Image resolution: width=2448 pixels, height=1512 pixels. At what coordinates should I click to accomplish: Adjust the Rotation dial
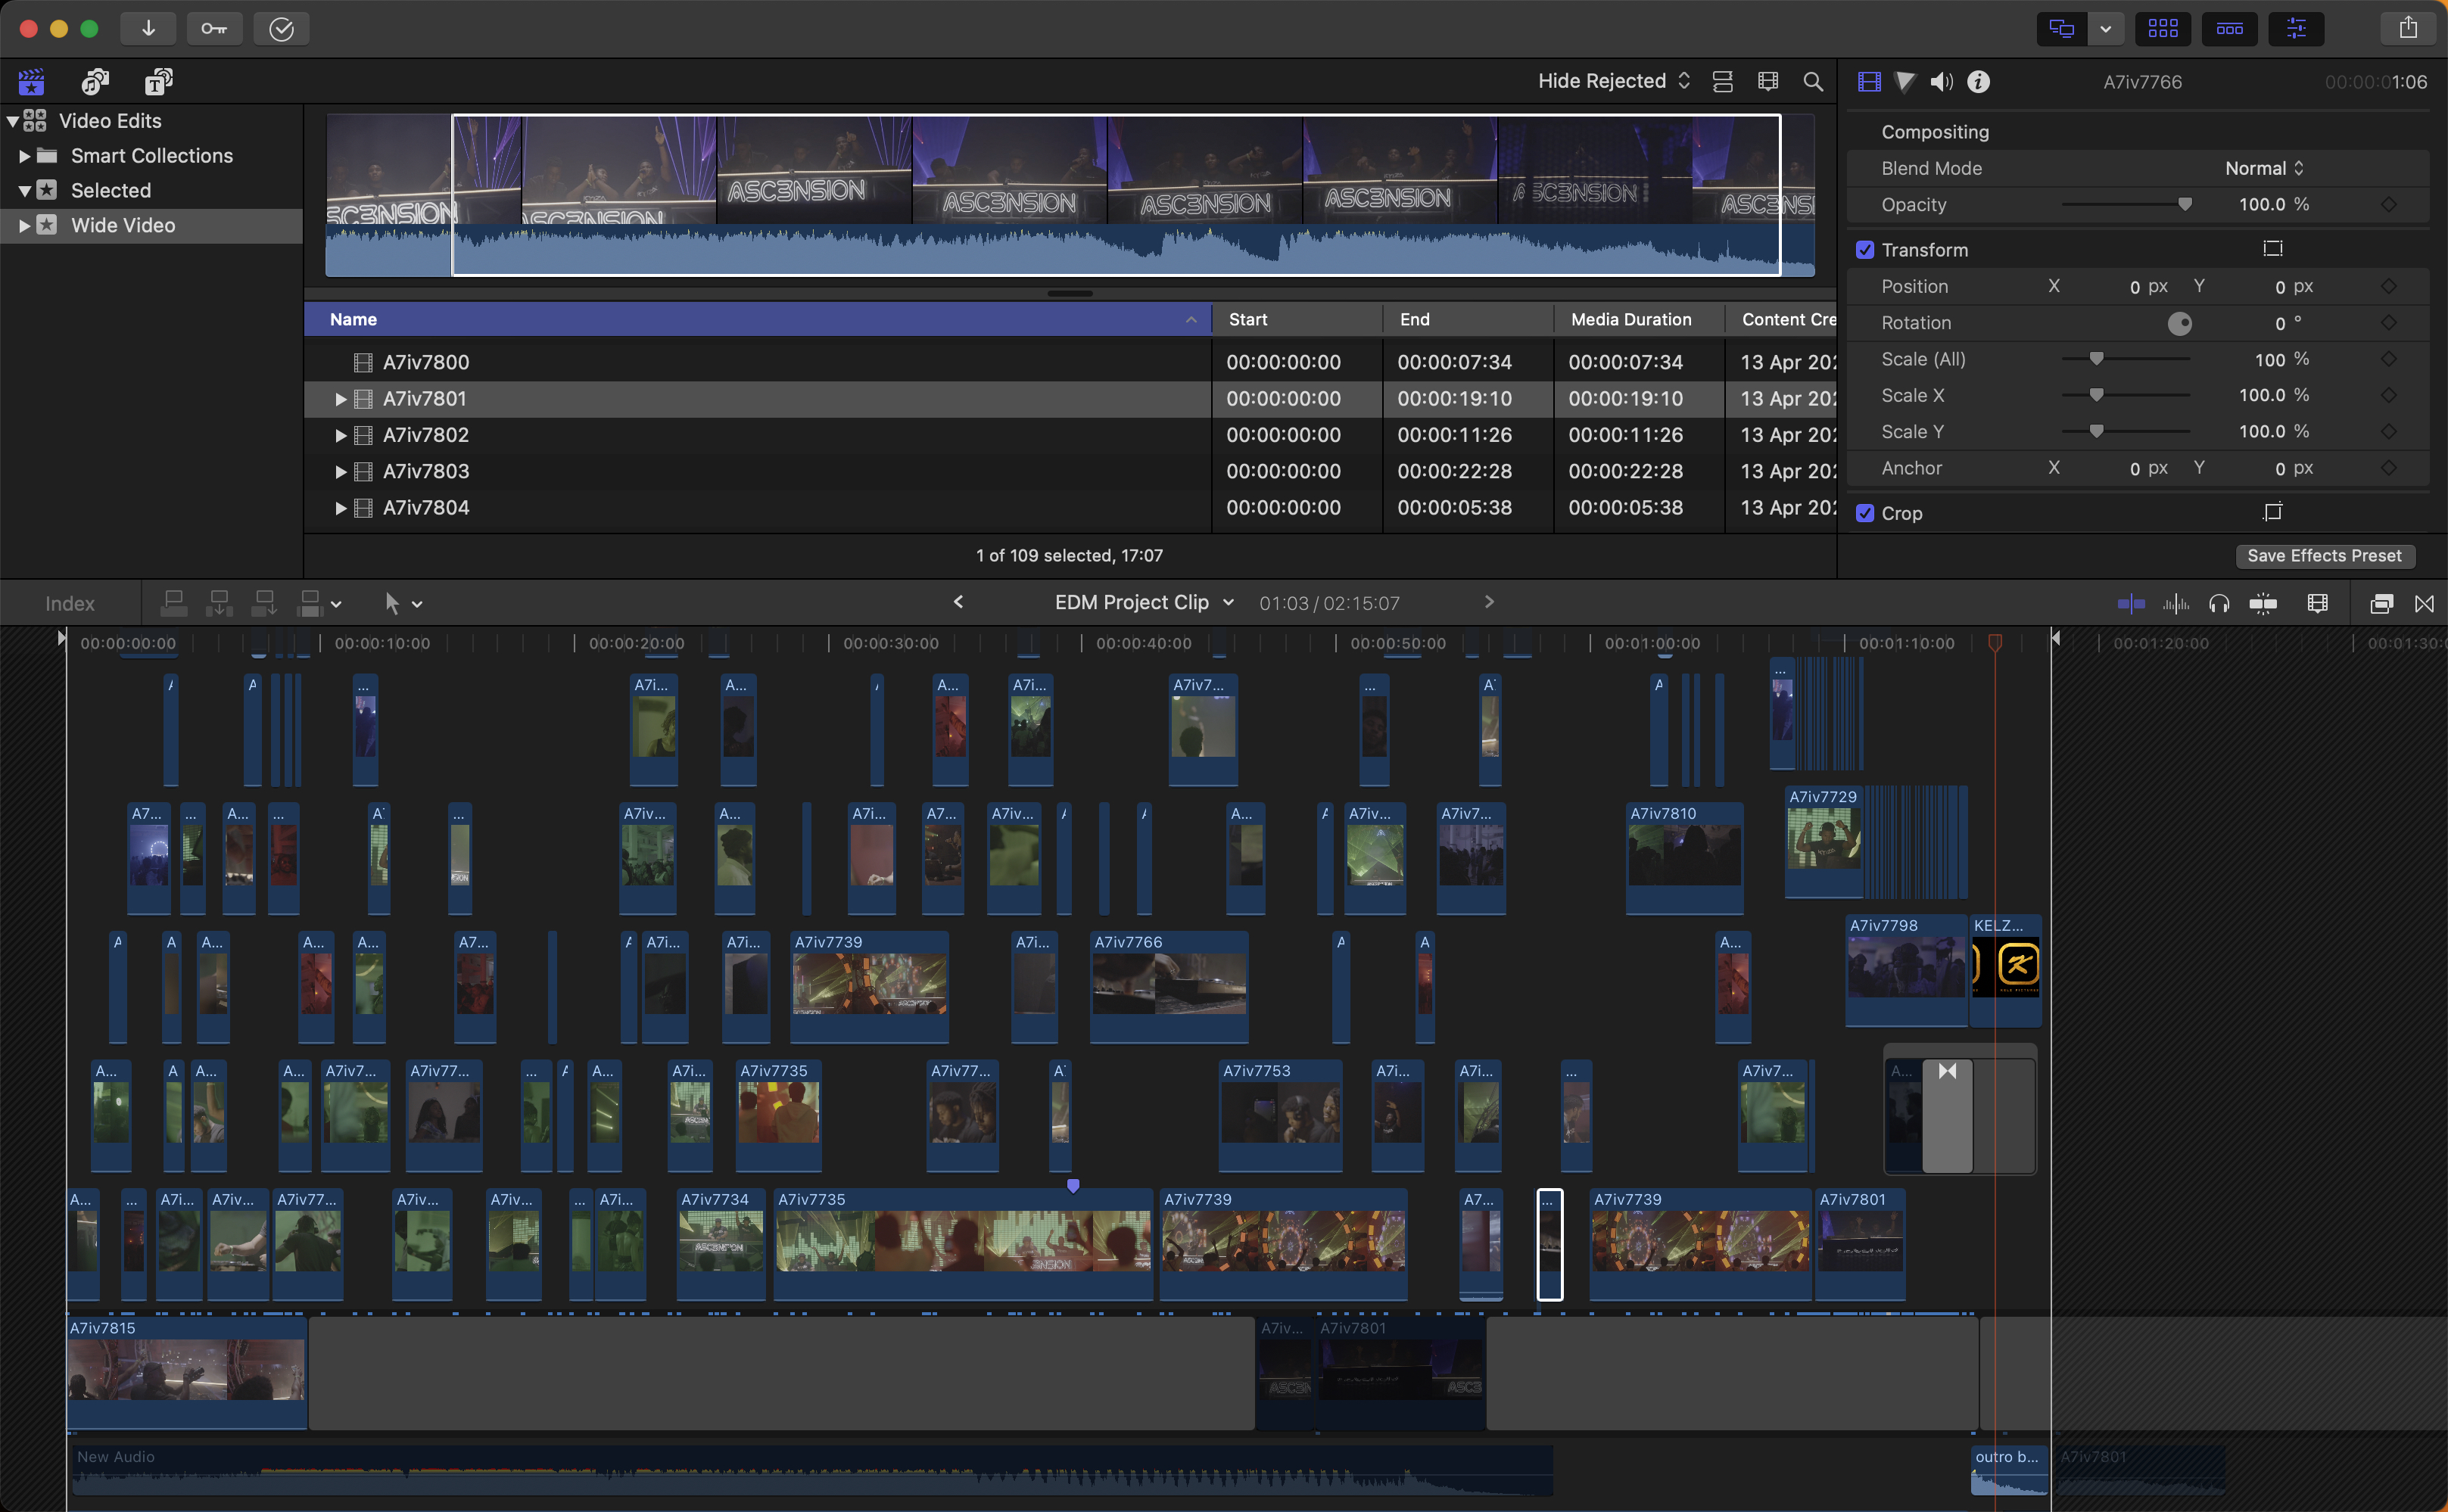click(x=2180, y=323)
